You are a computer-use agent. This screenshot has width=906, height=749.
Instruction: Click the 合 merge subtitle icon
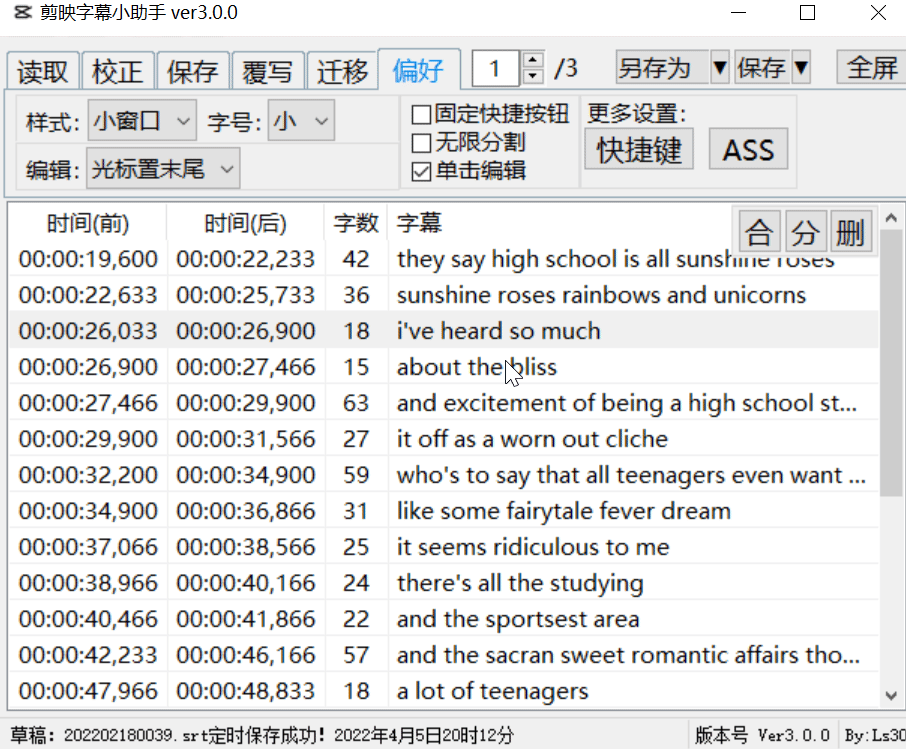(759, 230)
